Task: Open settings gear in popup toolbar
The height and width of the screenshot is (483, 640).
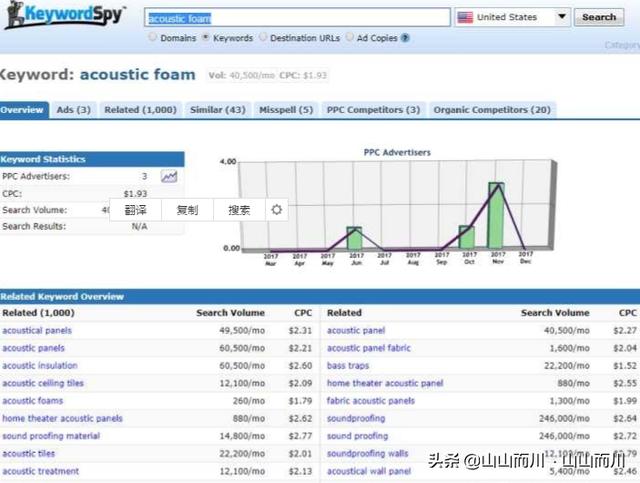Action: (x=277, y=210)
